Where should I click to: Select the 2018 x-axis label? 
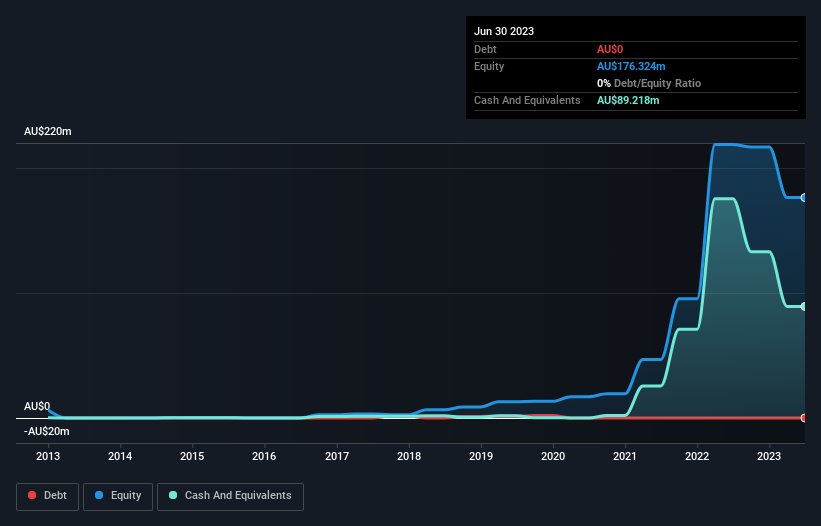(409, 456)
